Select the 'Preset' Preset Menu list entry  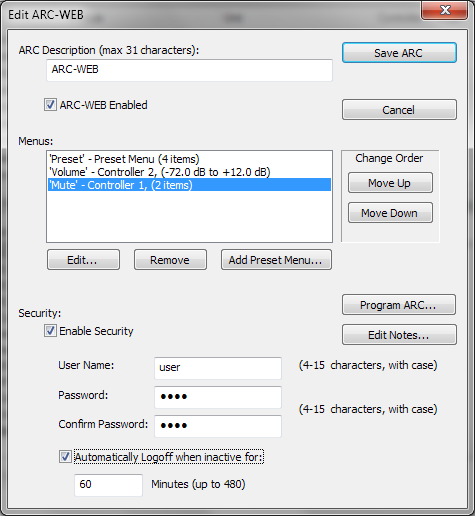[x=189, y=159]
